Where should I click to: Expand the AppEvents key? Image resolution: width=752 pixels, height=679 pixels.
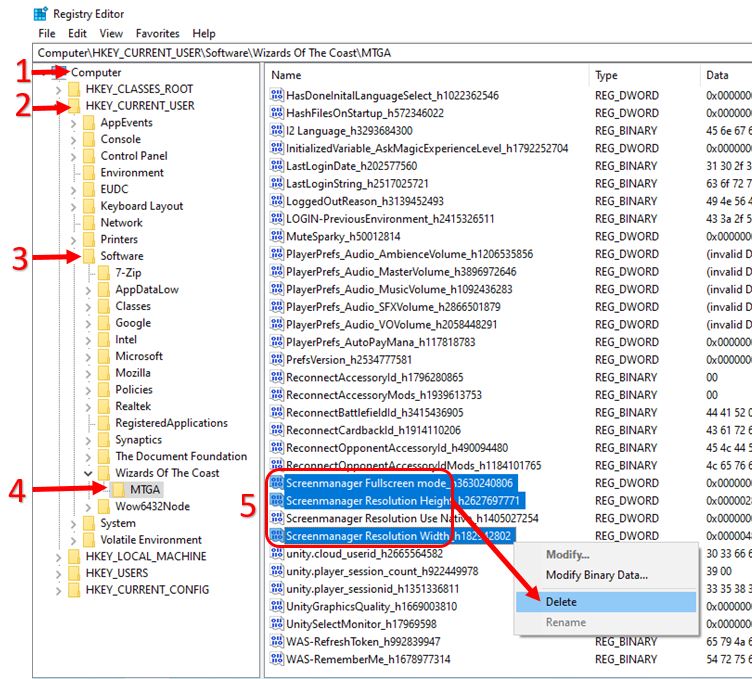[73, 123]
